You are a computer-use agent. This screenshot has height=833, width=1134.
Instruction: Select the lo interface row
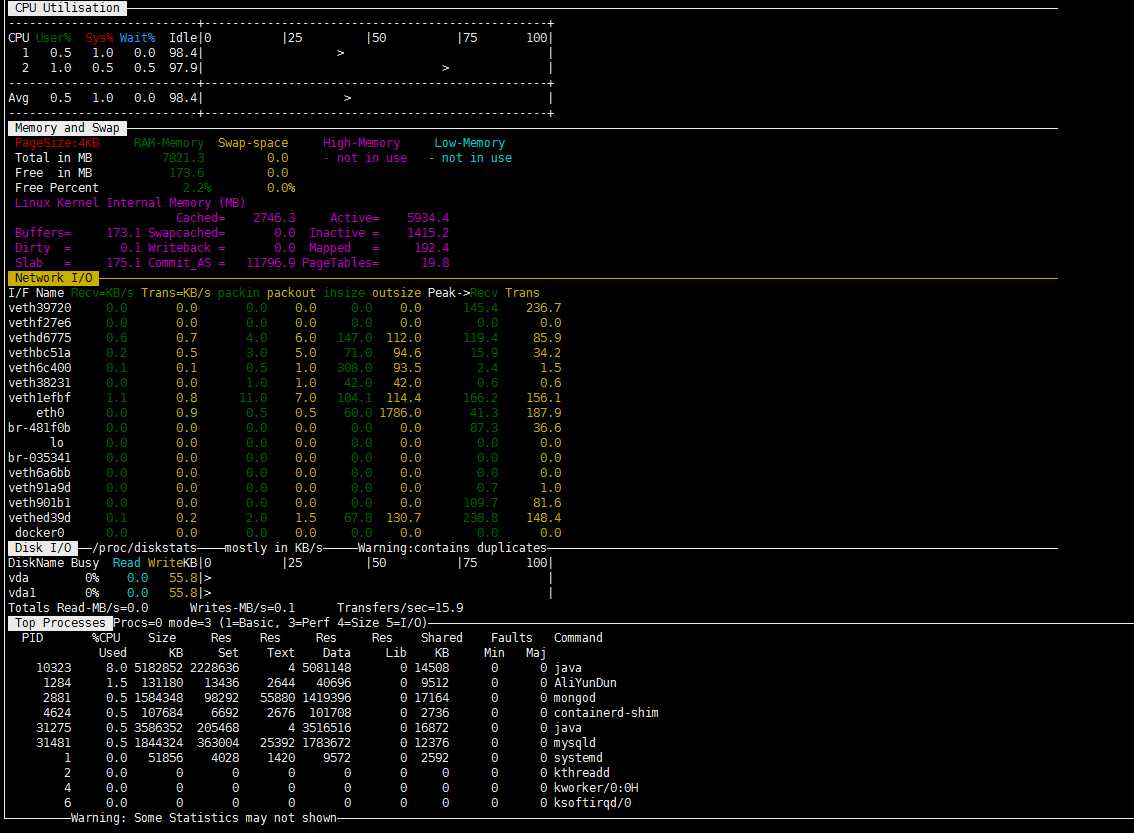click(x=284, y=443)
